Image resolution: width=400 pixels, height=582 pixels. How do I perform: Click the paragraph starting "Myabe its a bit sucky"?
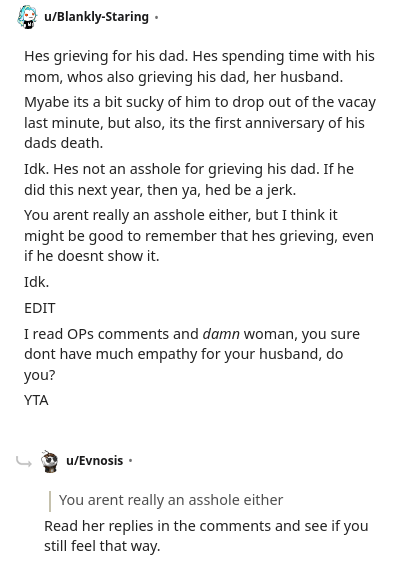click(200, 122)
